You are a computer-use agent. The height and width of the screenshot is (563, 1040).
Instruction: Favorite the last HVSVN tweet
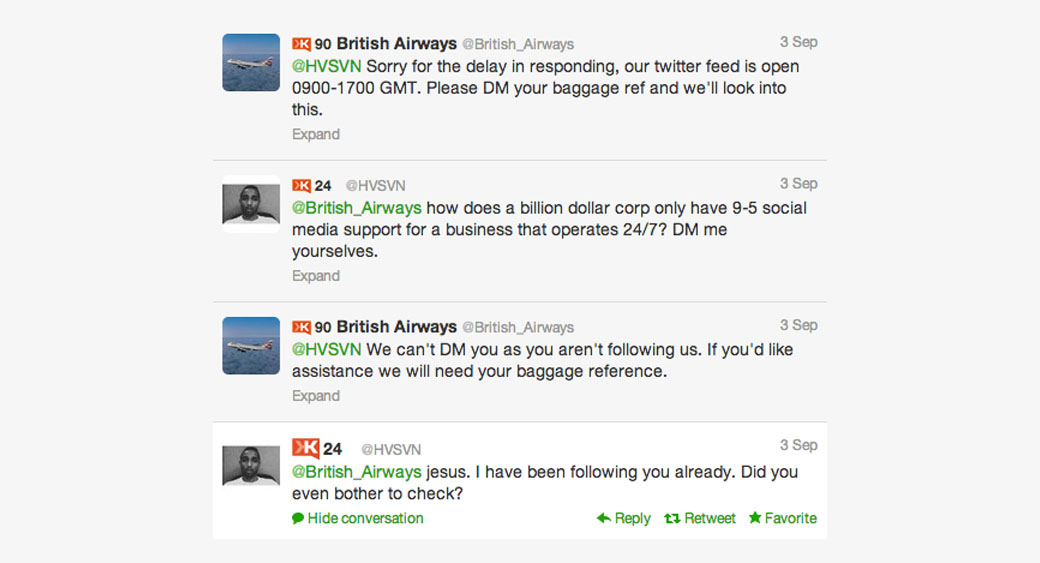782,518
